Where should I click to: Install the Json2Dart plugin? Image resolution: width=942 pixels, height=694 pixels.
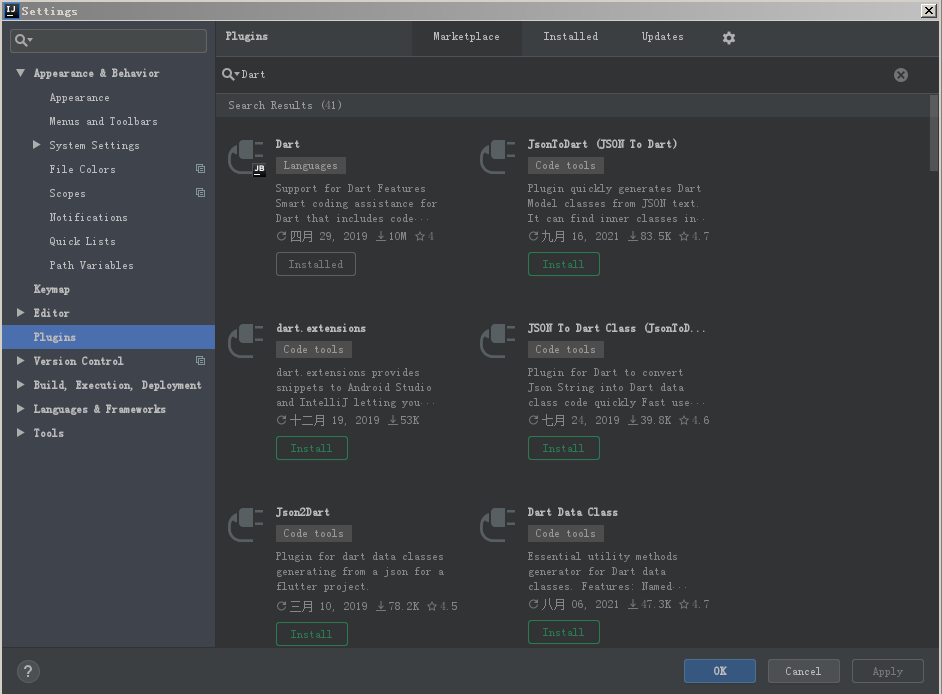click(x=312, y=634)
